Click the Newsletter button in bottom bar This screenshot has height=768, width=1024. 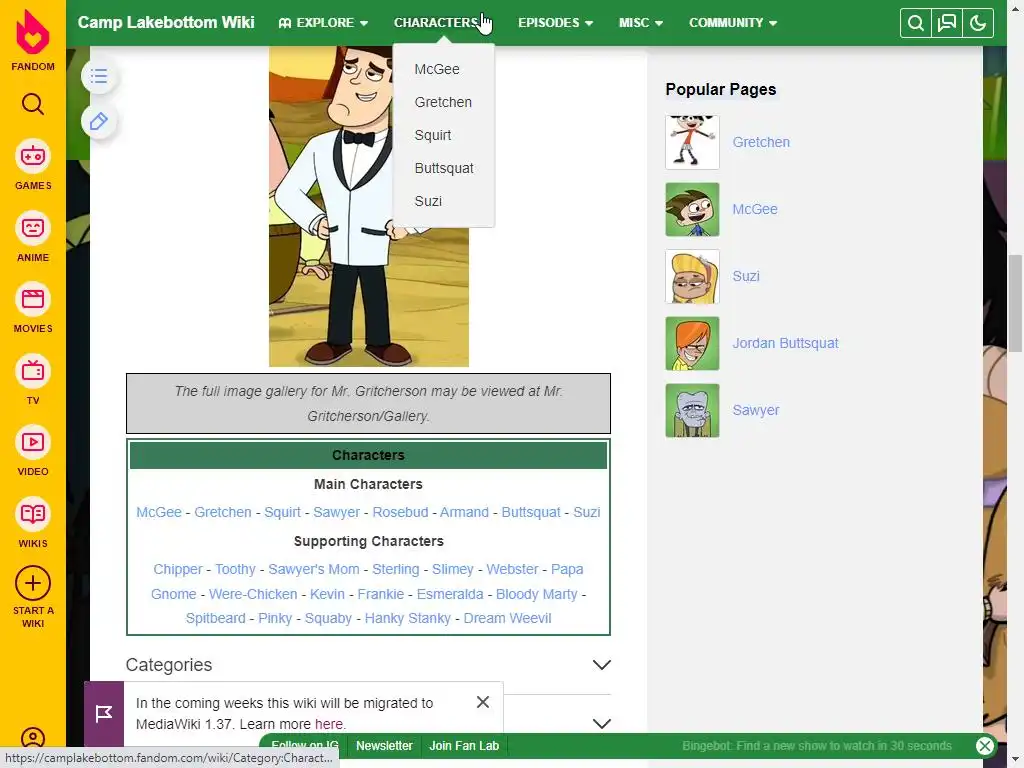click(384, 746)
